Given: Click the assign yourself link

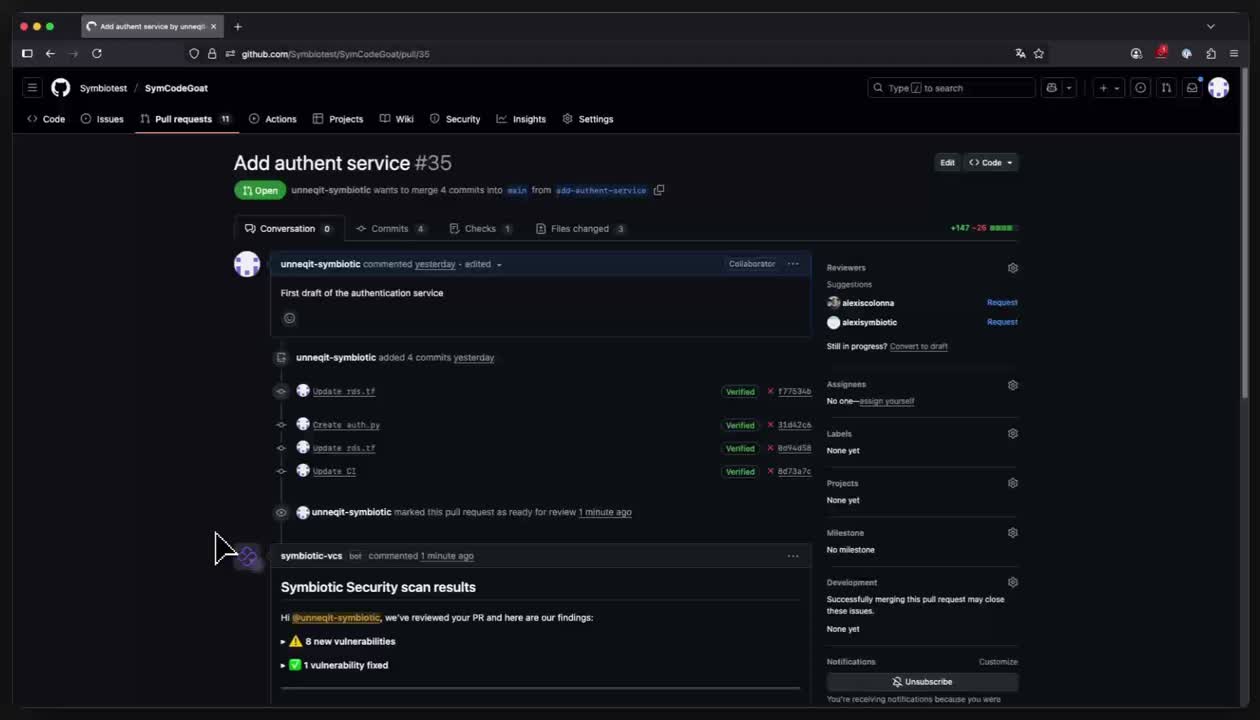Looking at the screenshot, I should [887, 401].
